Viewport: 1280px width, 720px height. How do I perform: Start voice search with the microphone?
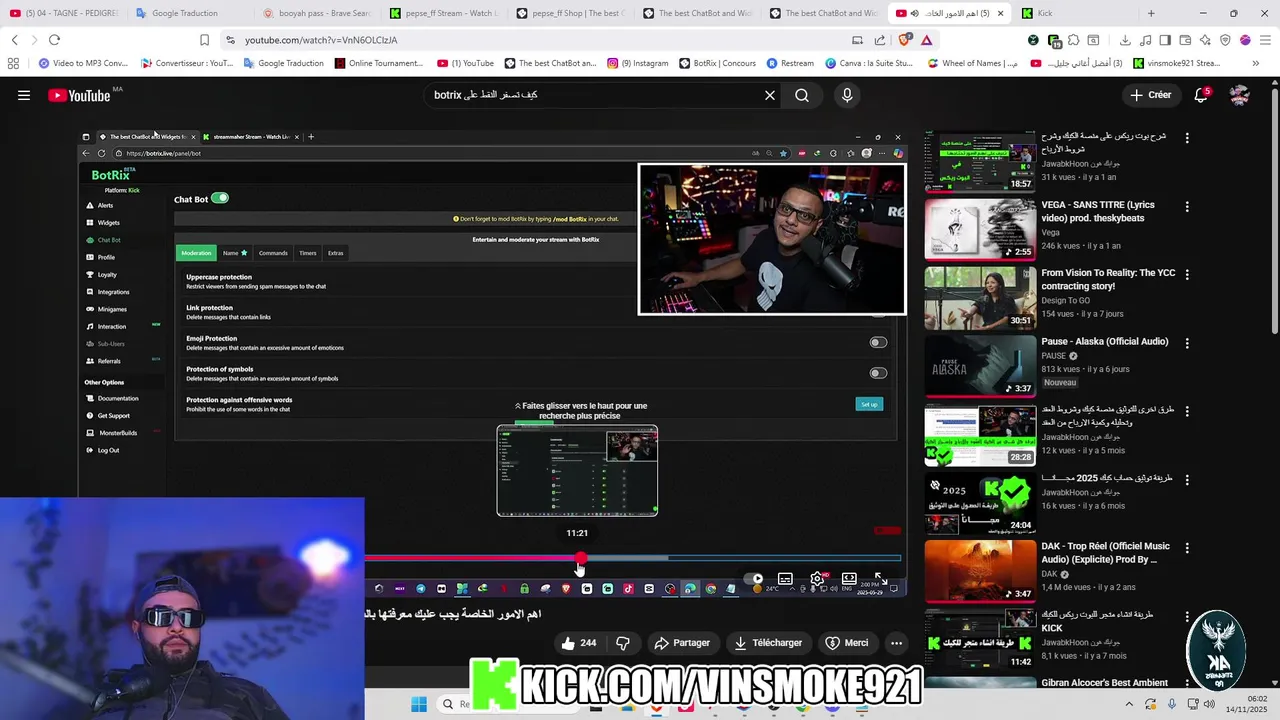847,95
